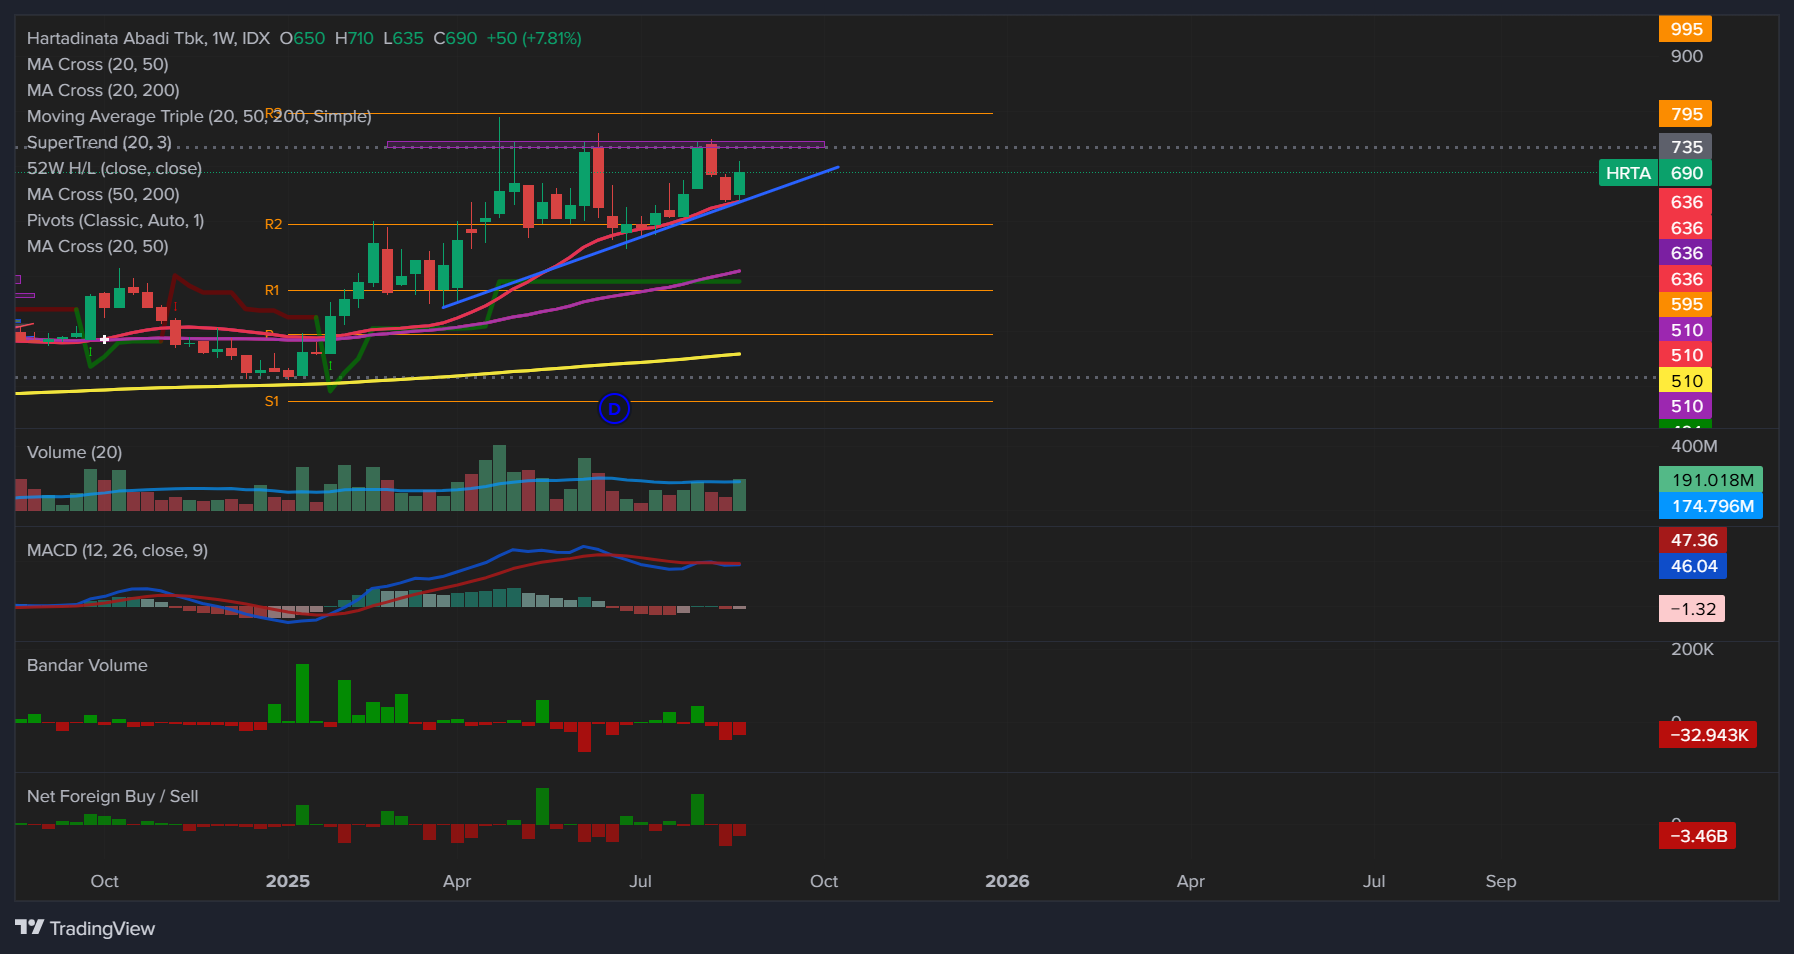Click the green HRTA symbol tag
The width and height of the screenshot is (1794, 954).
pyautogui.click(x=1628, y=173)
